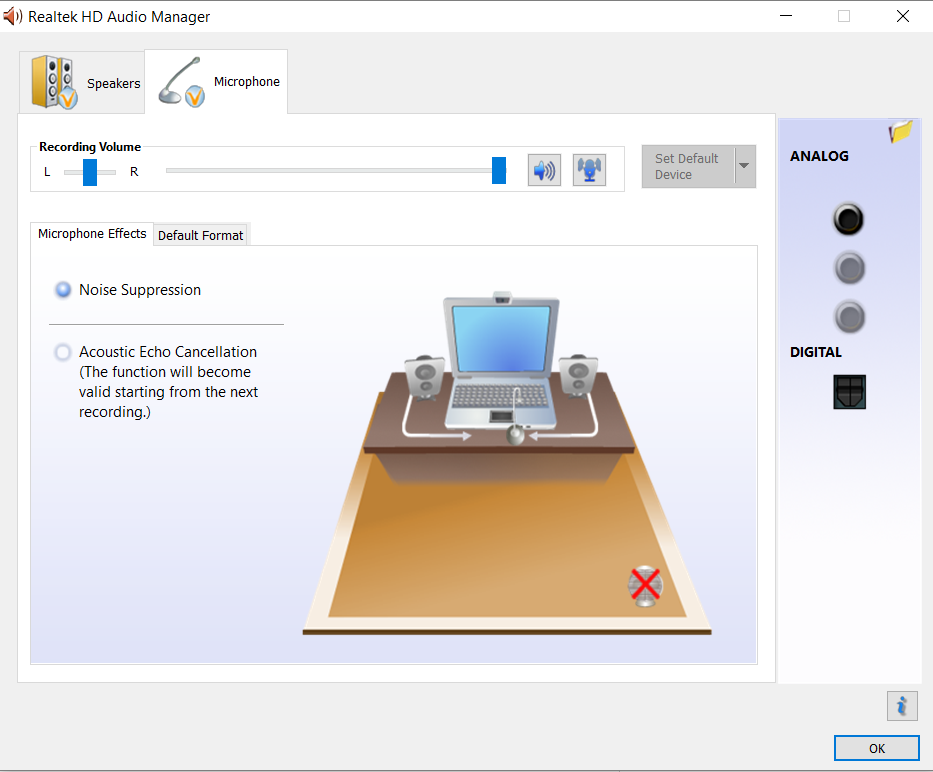Expand the Set Default Device dropdown arrow
The height and width of the screenshot is (772, 933).
point(744,166)
